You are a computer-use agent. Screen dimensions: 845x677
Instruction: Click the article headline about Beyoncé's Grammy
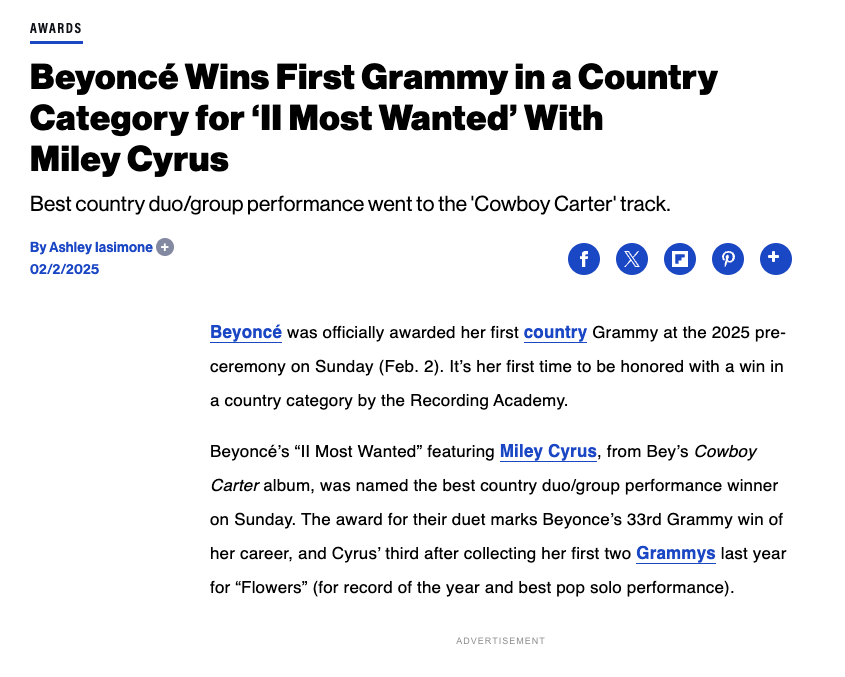click(x=373, y=117)
